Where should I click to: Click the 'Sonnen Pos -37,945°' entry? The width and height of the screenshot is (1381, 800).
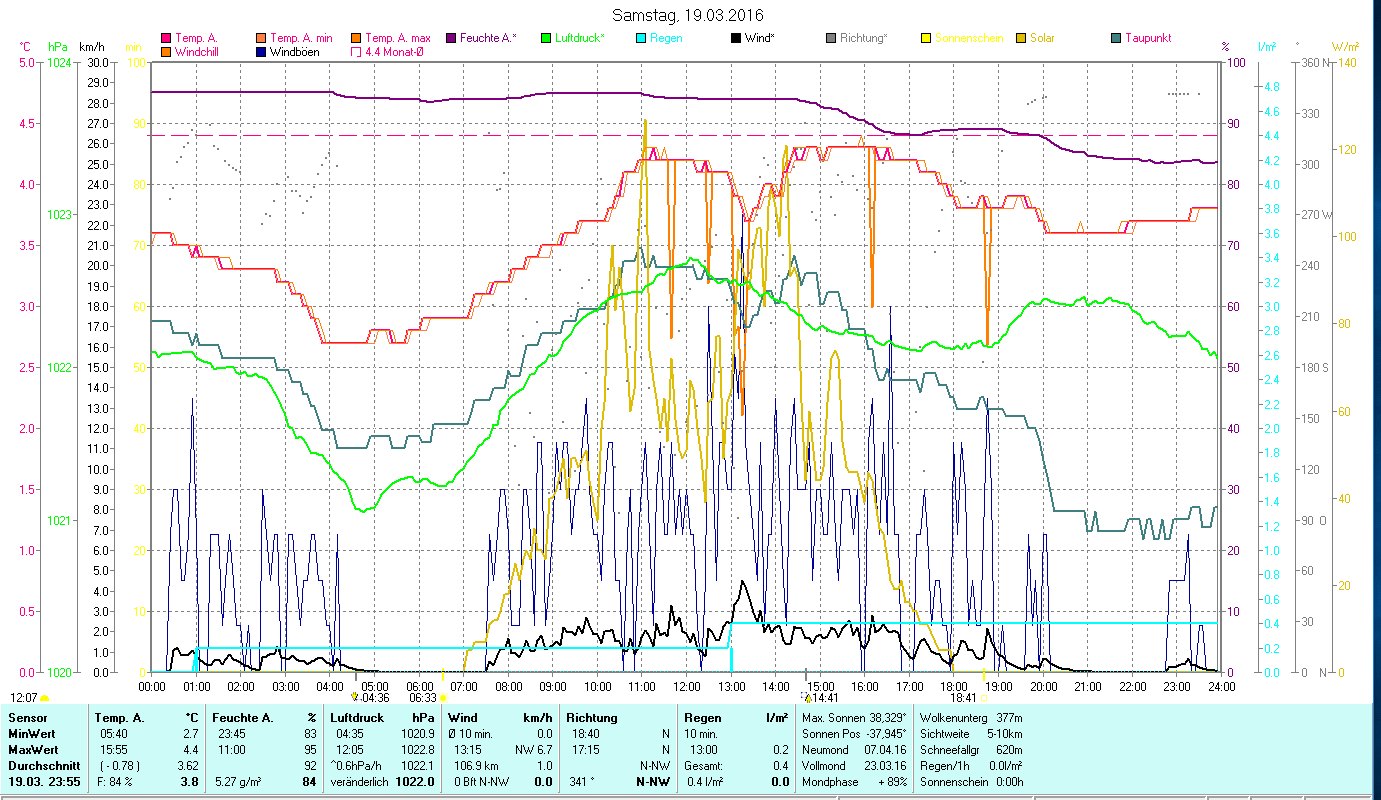pyautogui.click(x=854, y=734)
